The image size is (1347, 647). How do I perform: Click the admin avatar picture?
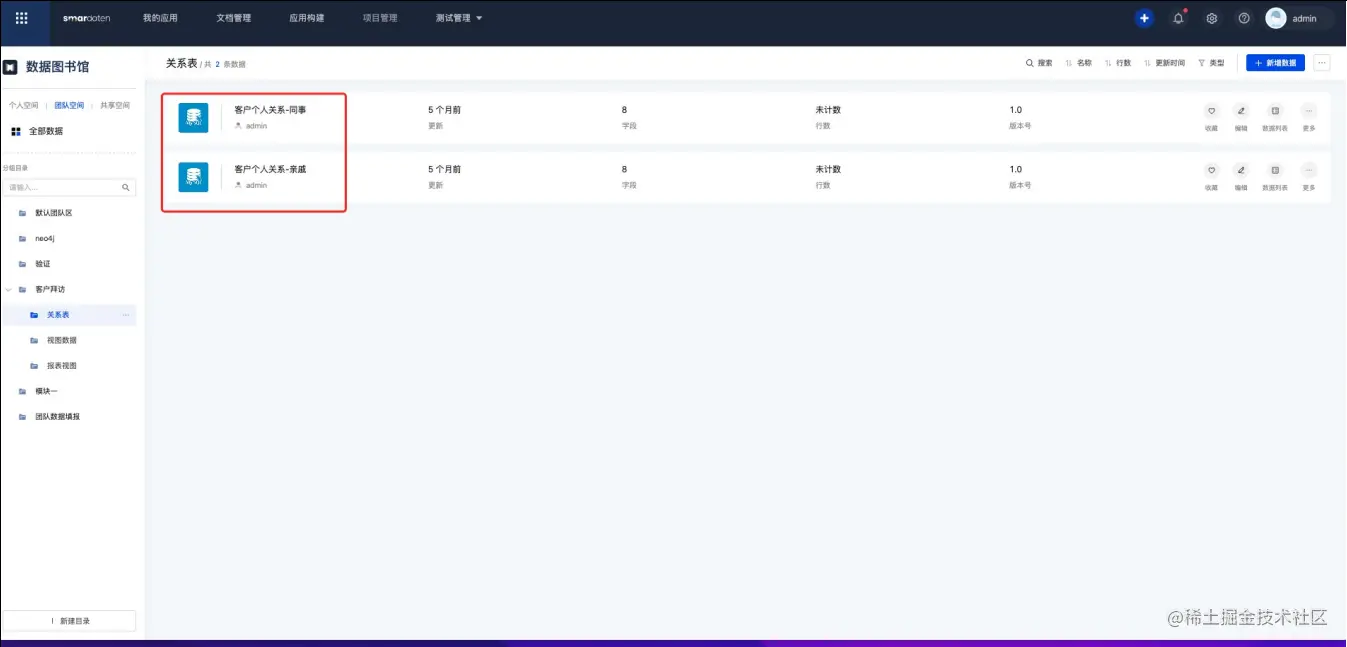click(x=1276, y=18)
